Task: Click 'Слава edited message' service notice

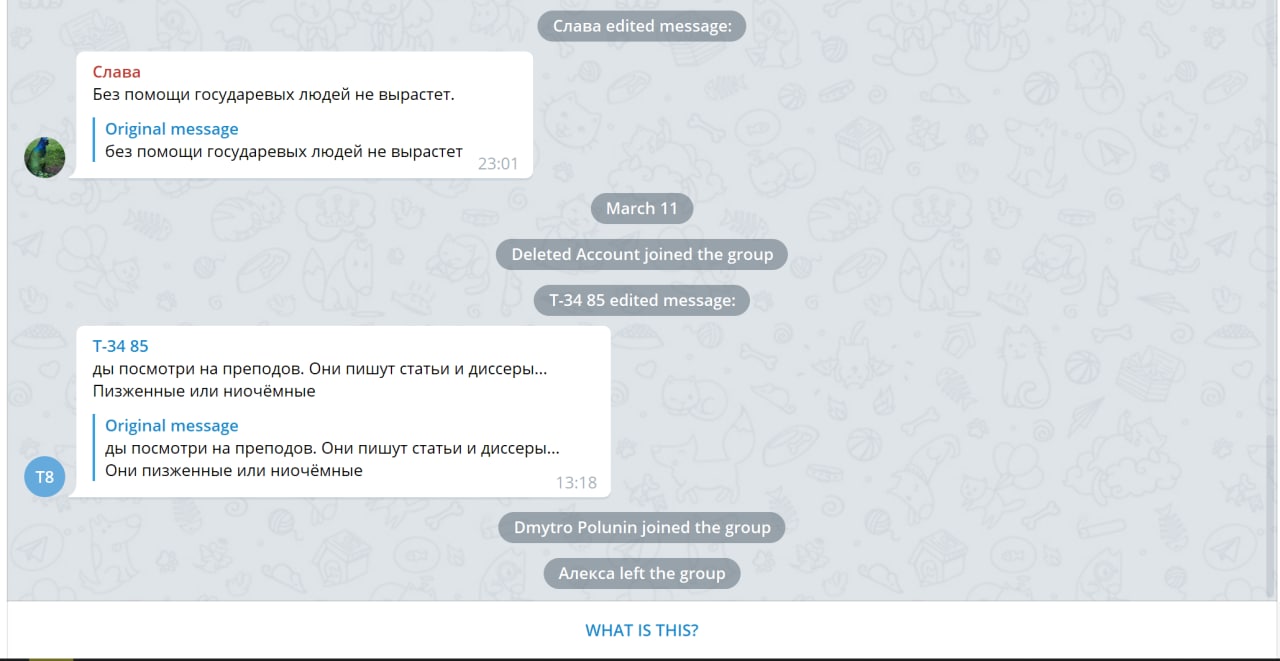Action: [642, 26]
